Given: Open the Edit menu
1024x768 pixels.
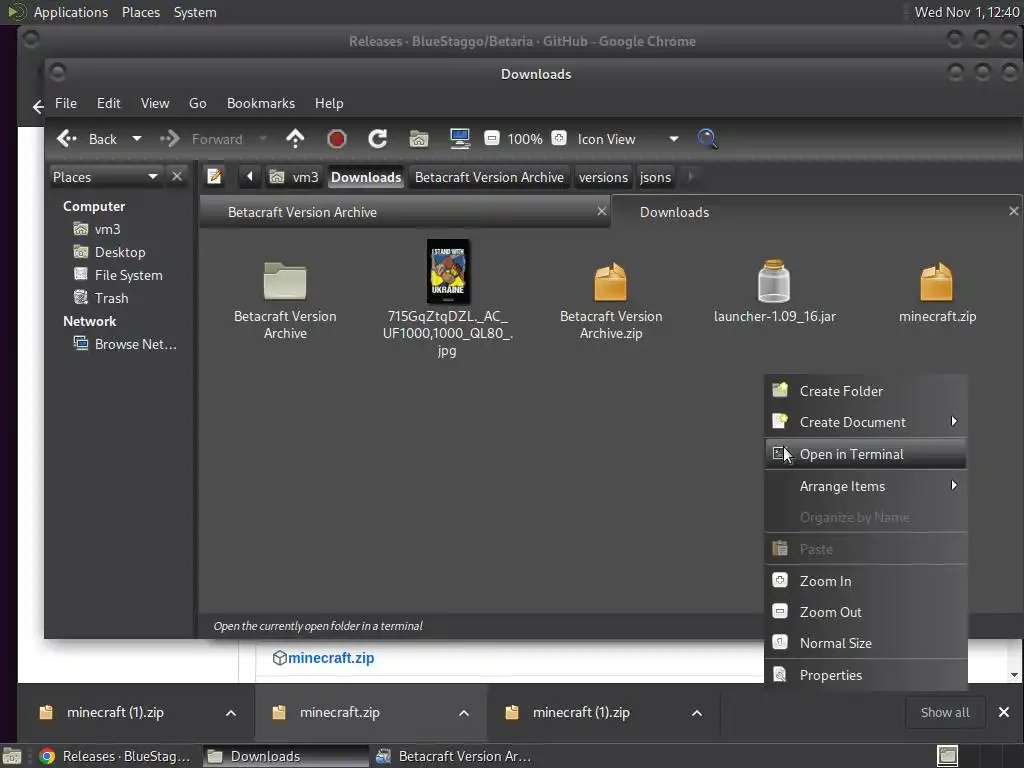Looking at the screenshot, I should pos(108,103).
